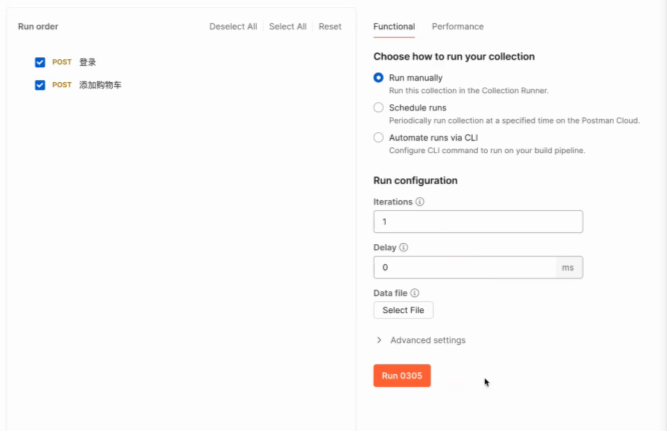Click the Deselect All link
The height and width of the screenshot is (431, 667).
point(233,27)
